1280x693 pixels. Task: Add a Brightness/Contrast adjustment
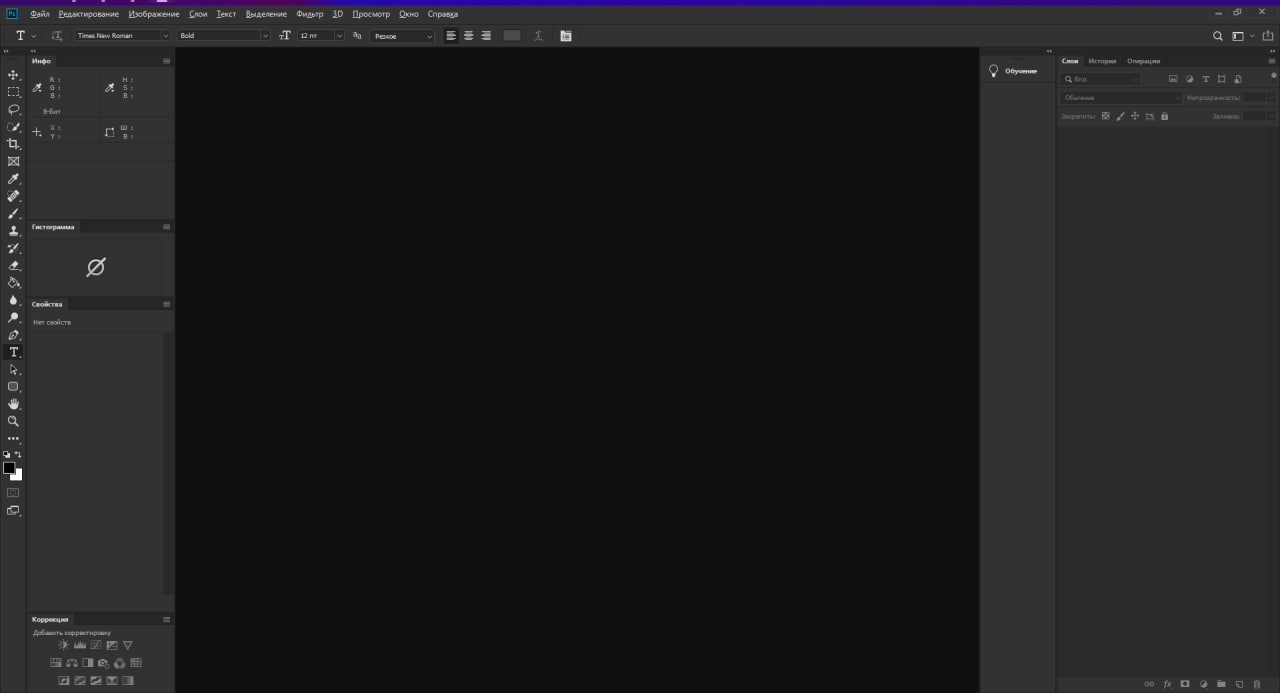[x=64, y=645]
